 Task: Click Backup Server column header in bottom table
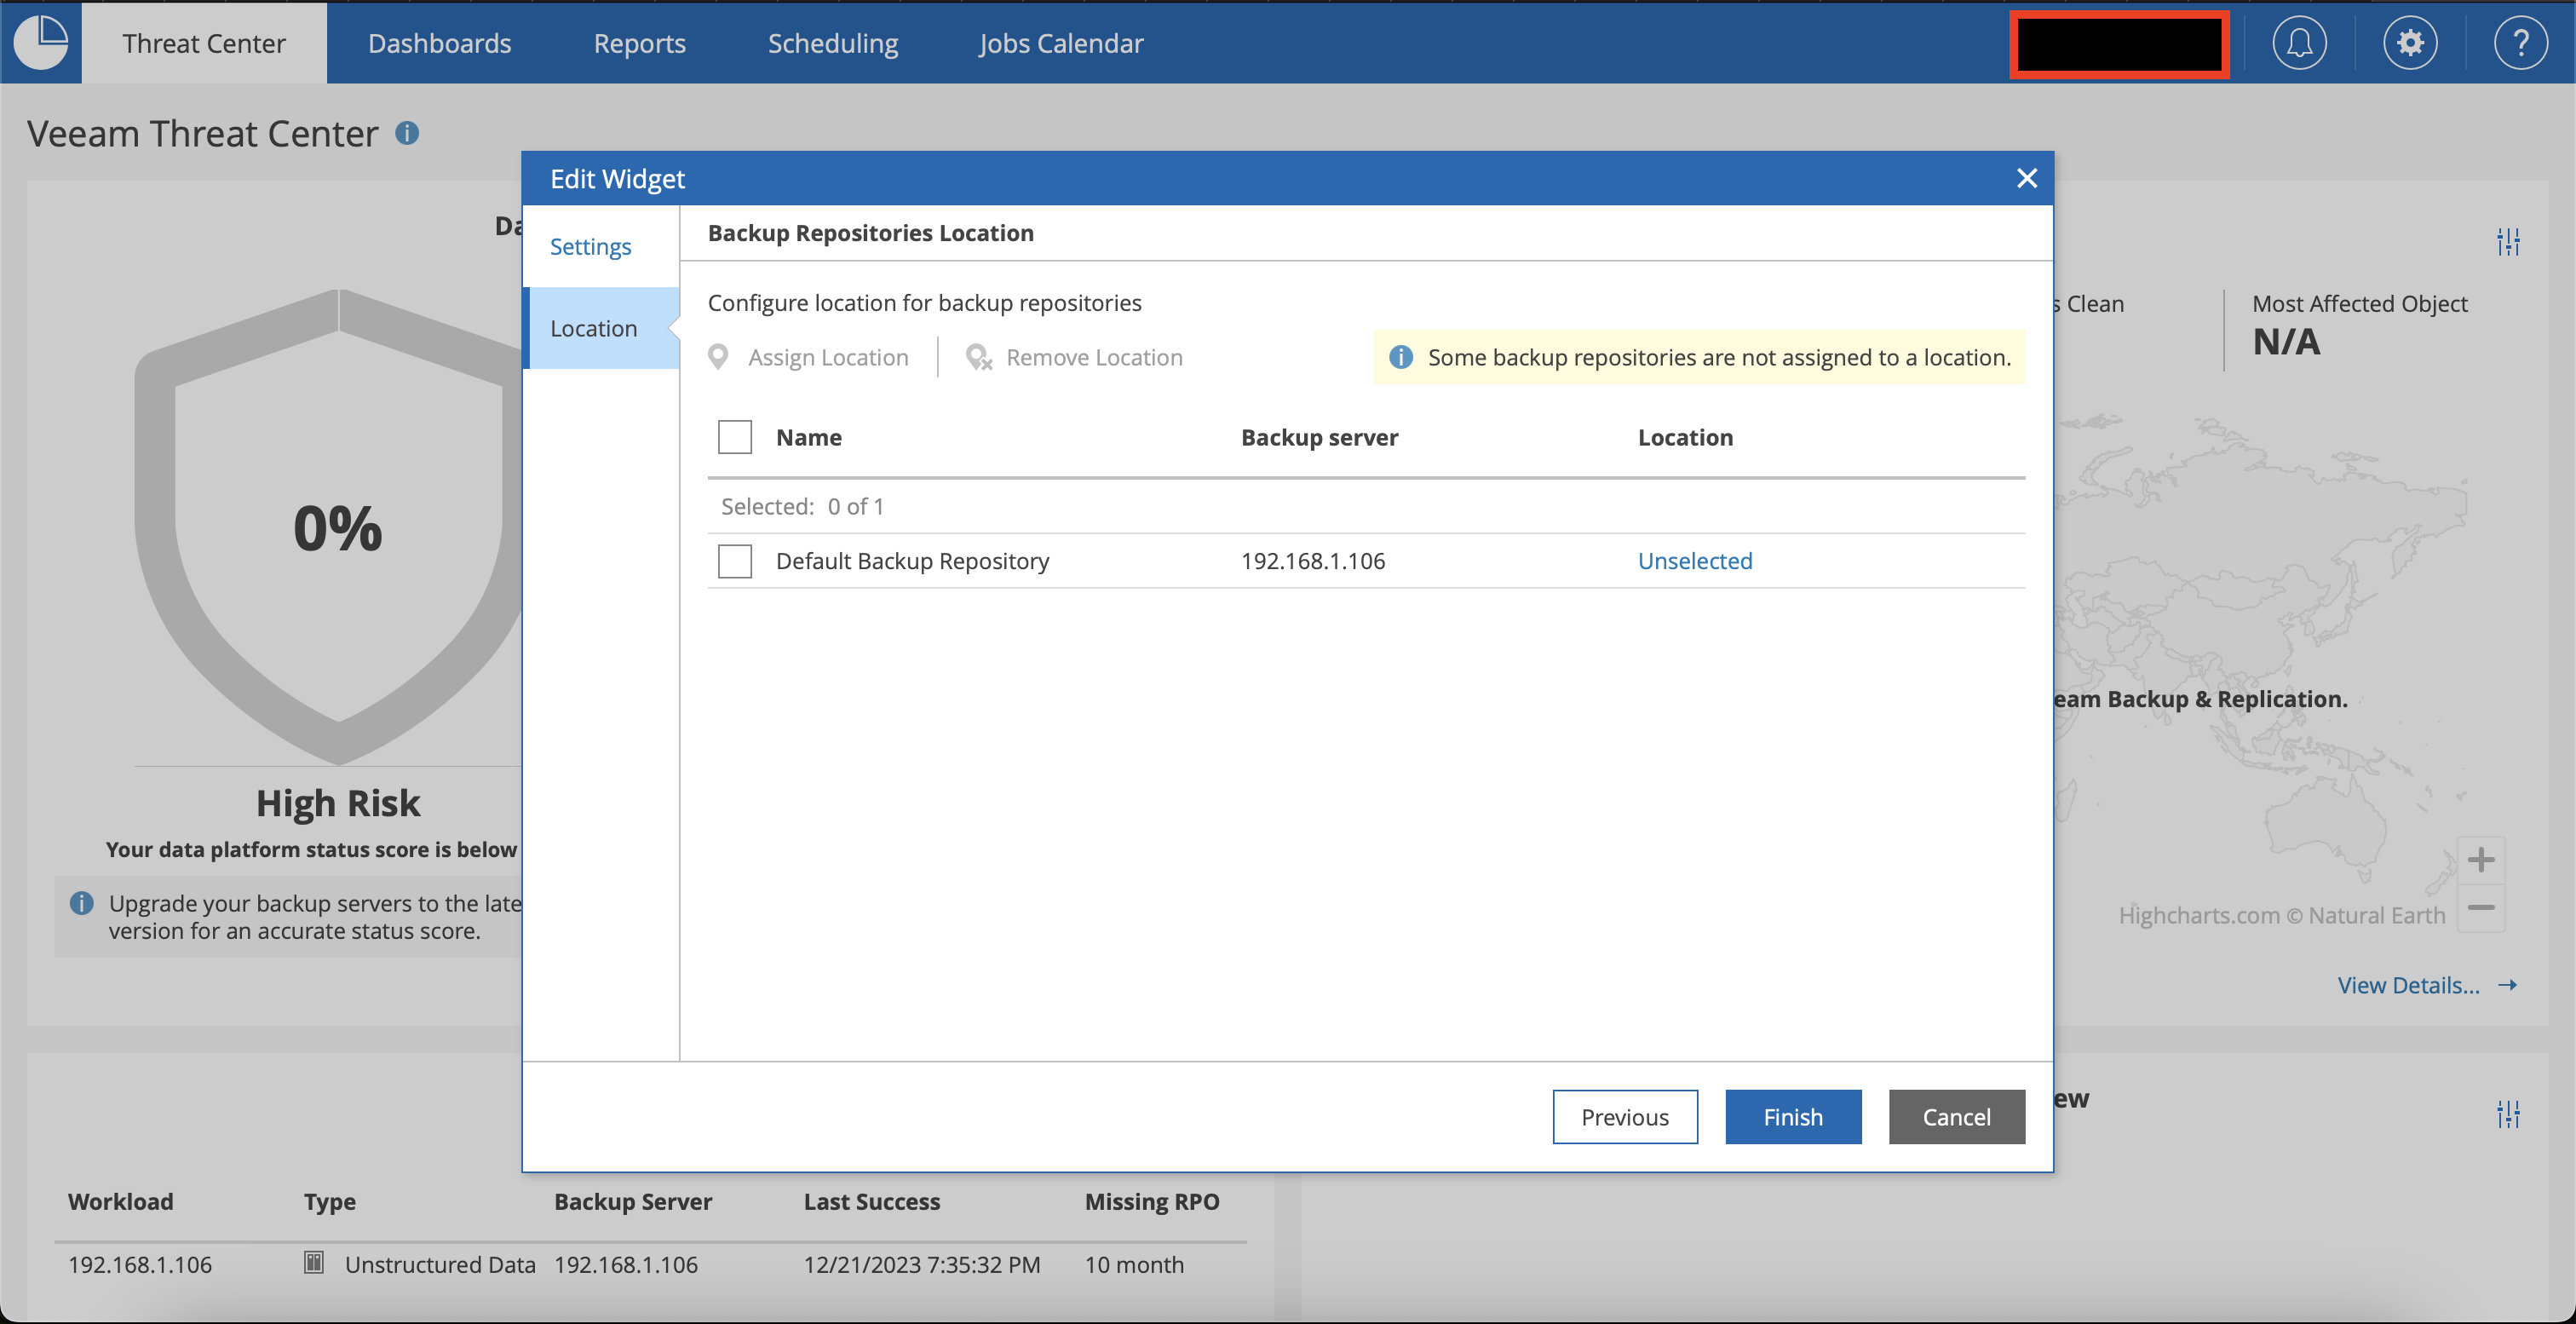(632, 1201)
